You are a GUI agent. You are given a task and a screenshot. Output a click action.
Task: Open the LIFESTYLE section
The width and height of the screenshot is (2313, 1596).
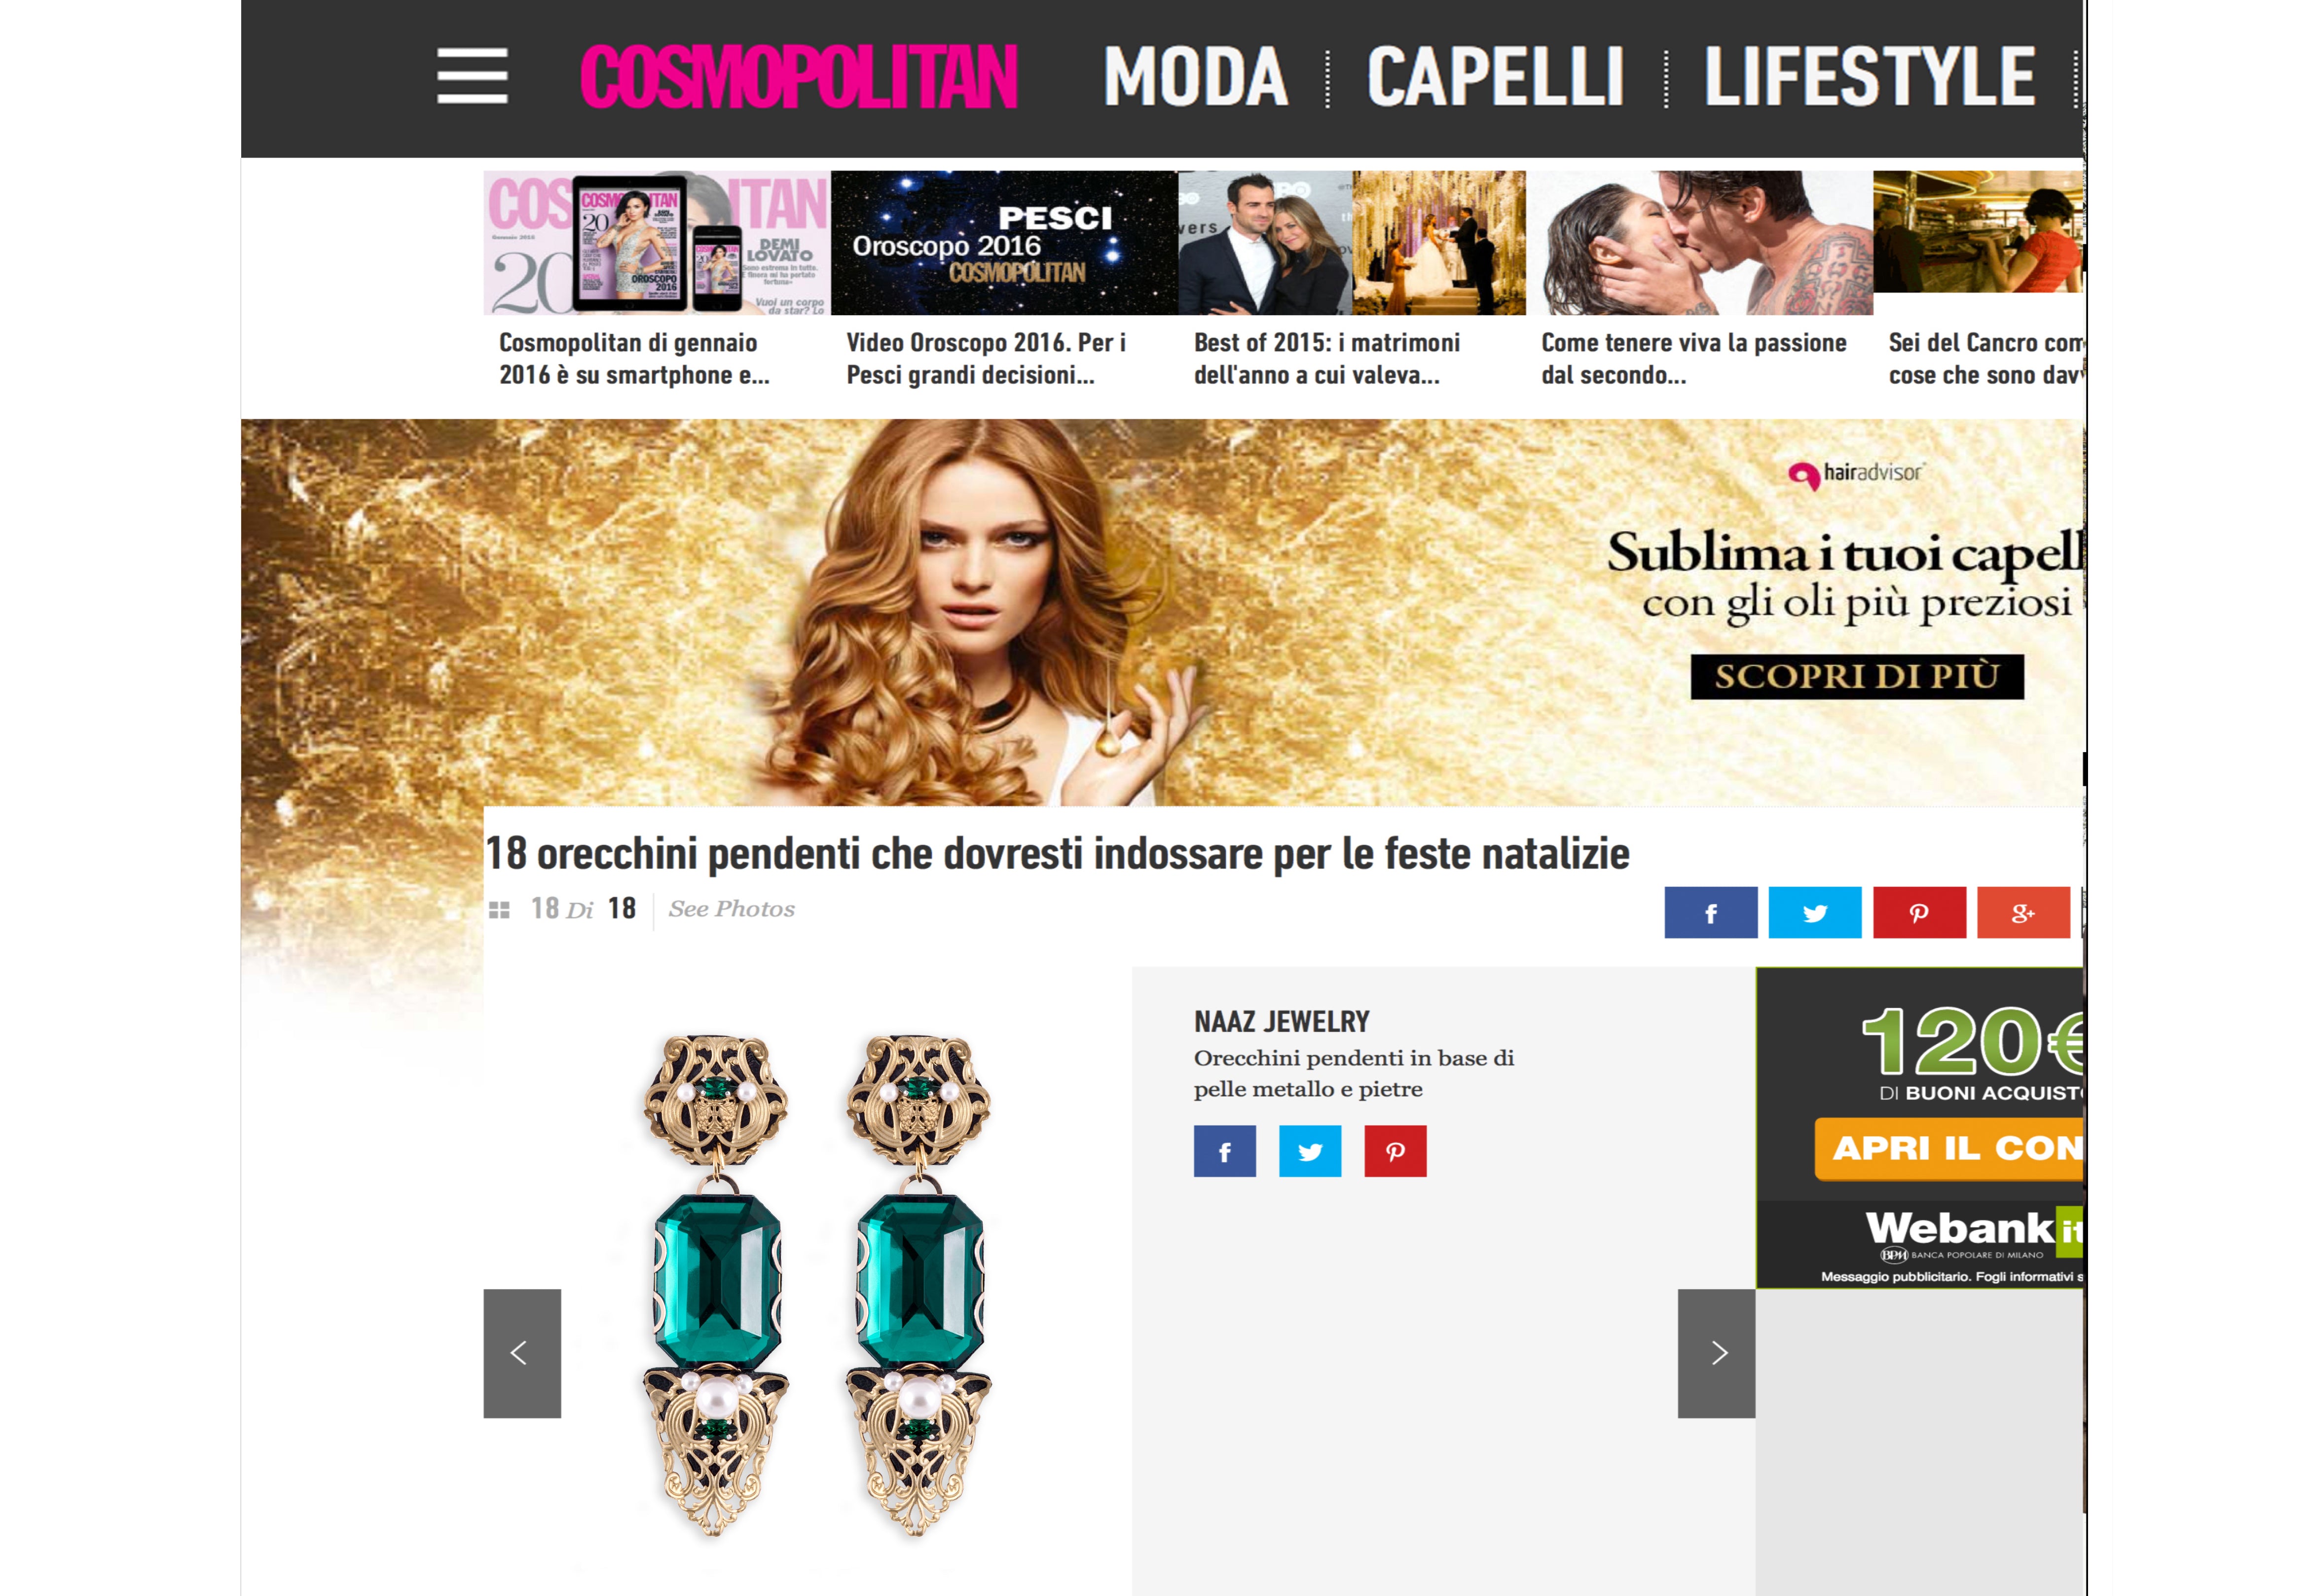point(1869,77)
